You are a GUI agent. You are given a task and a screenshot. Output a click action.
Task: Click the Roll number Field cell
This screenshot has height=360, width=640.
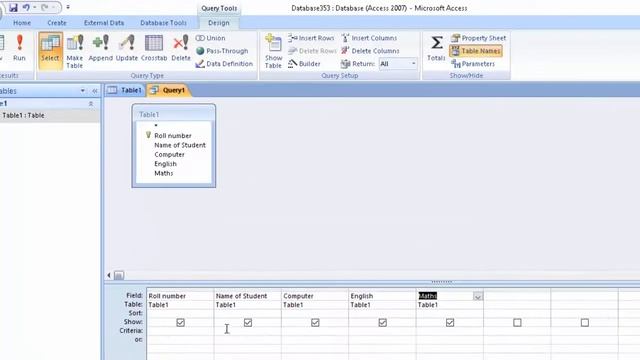(x=180, y=296)
